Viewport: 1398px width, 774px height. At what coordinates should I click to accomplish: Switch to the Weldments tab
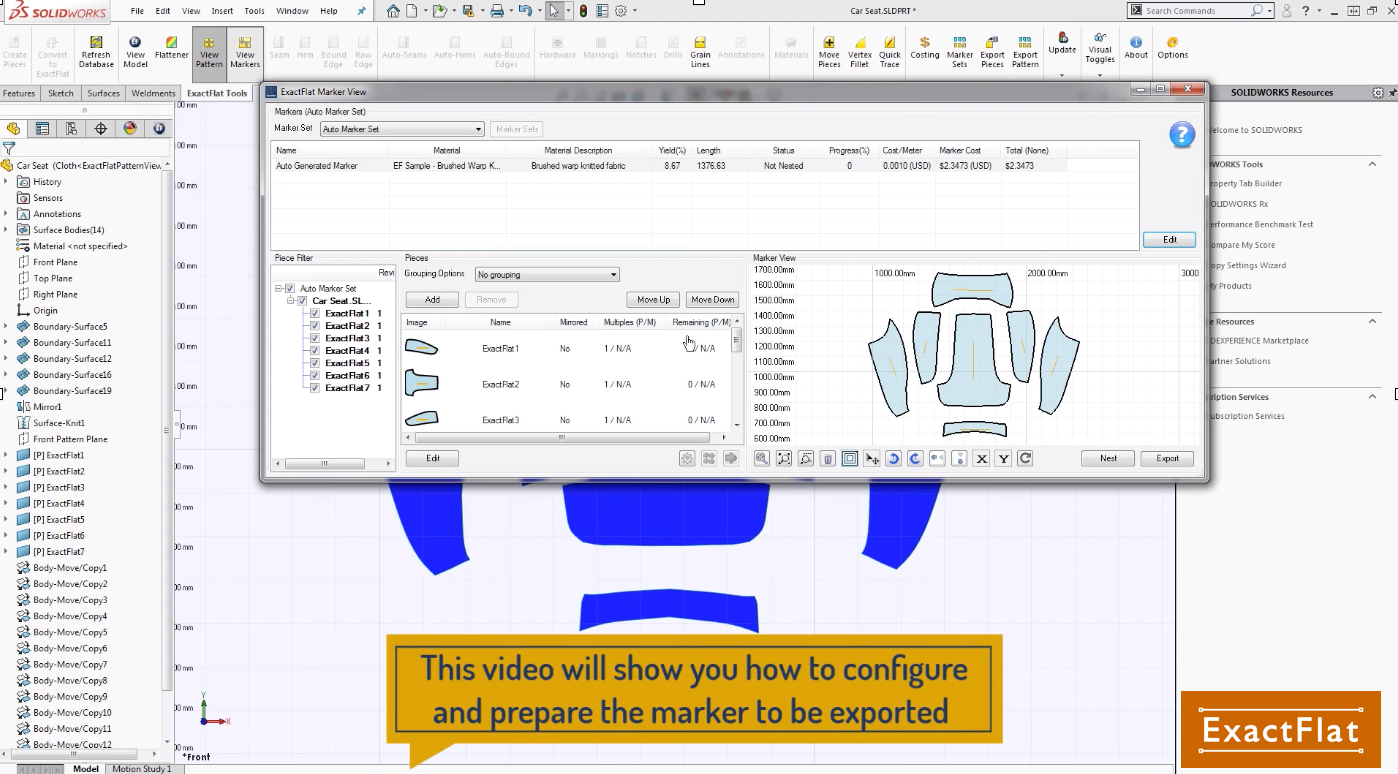point(153,93)
